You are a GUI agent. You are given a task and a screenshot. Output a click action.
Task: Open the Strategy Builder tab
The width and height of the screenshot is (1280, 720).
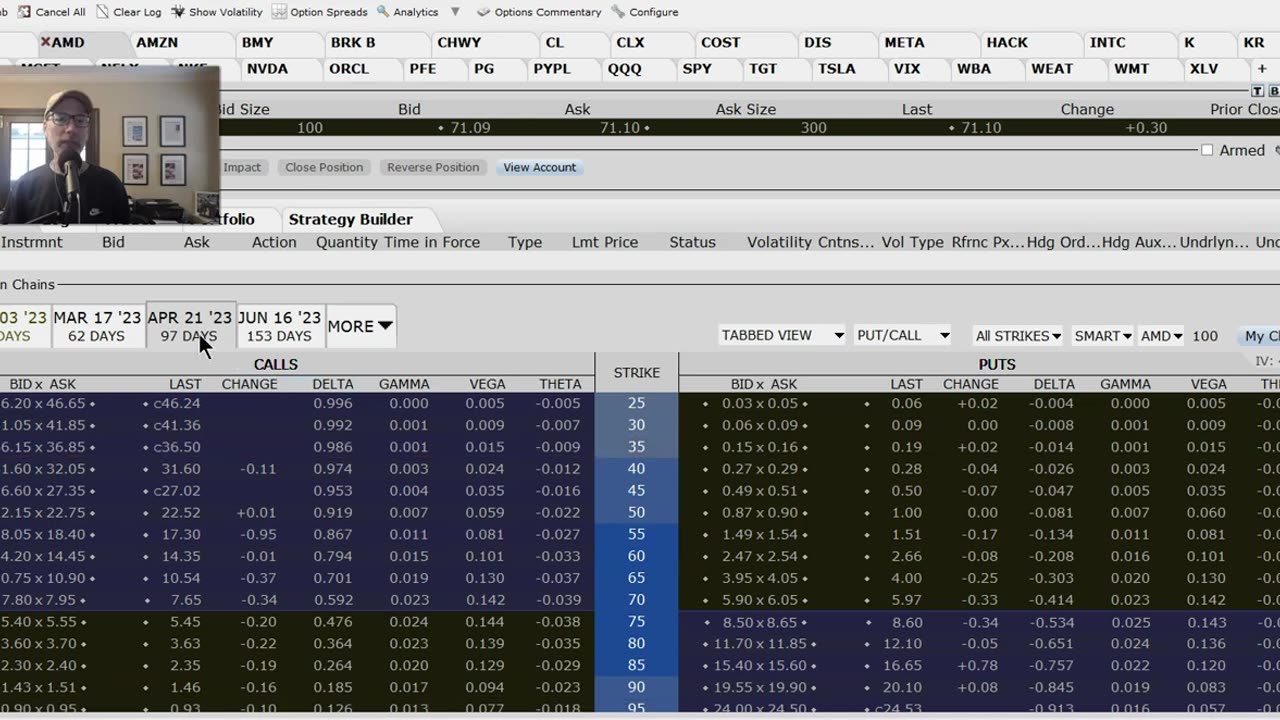(350, 219)
